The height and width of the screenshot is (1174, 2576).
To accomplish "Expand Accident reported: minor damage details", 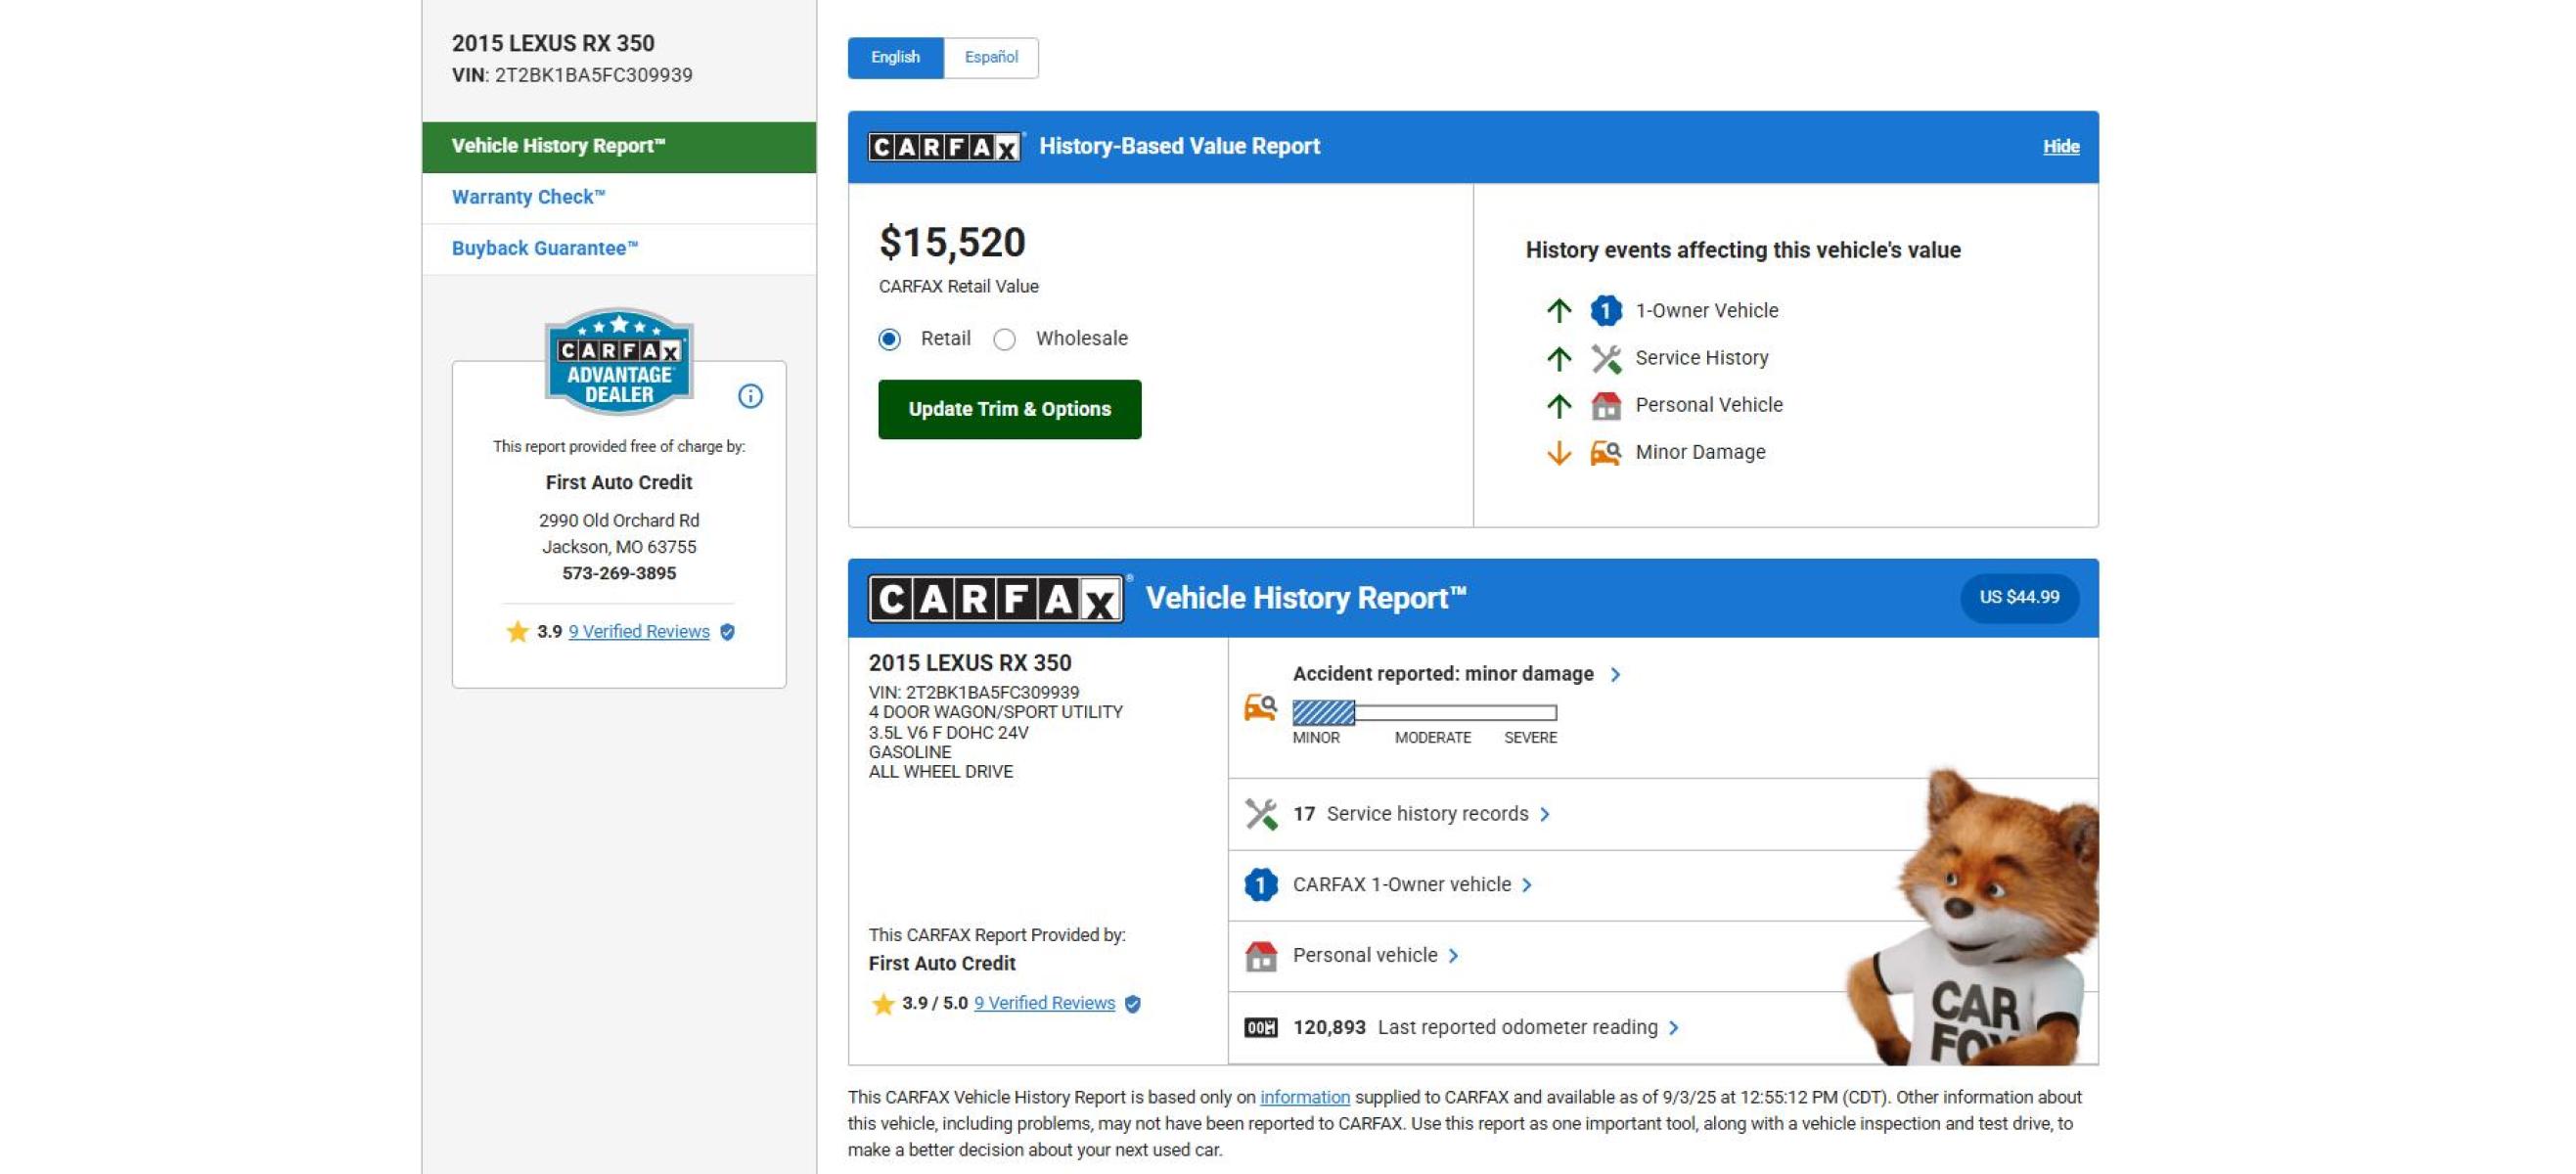I will (1614, 675).
